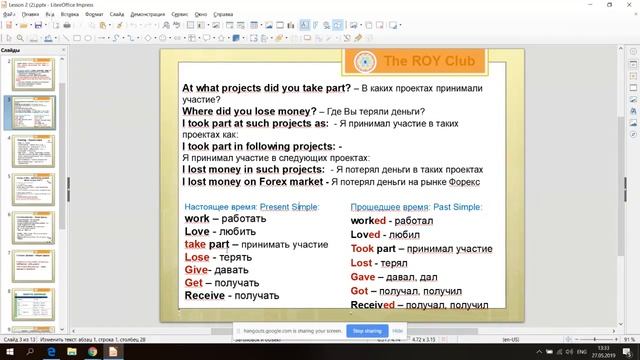Select slide 4 thumbnail in panel
This screenshot has height=360, width=640.
coord(33,151)
